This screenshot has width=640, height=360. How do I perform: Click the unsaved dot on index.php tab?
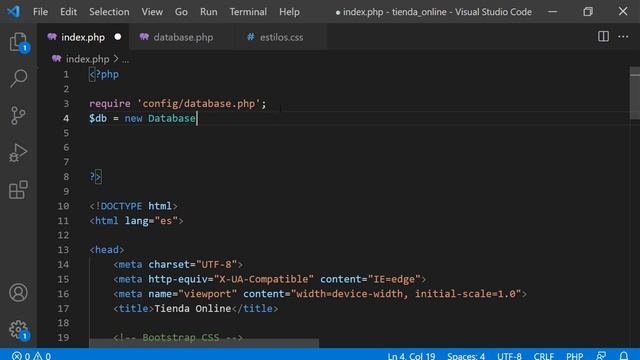click(x=118, y=37)
